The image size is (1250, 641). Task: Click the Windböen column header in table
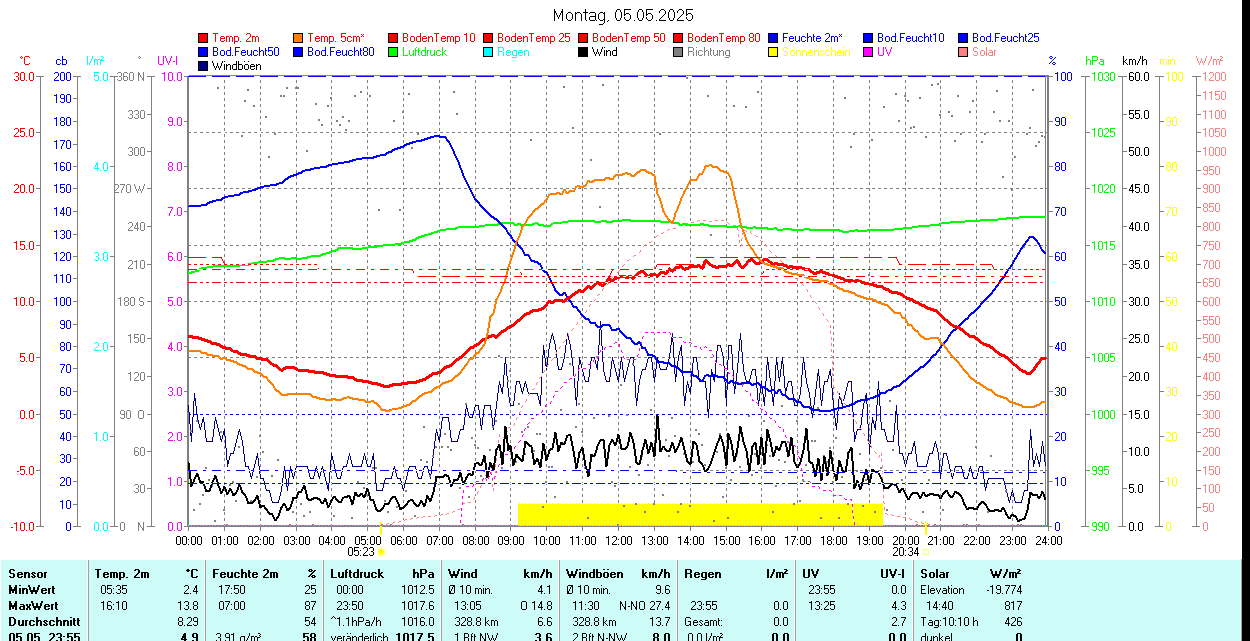596,574
